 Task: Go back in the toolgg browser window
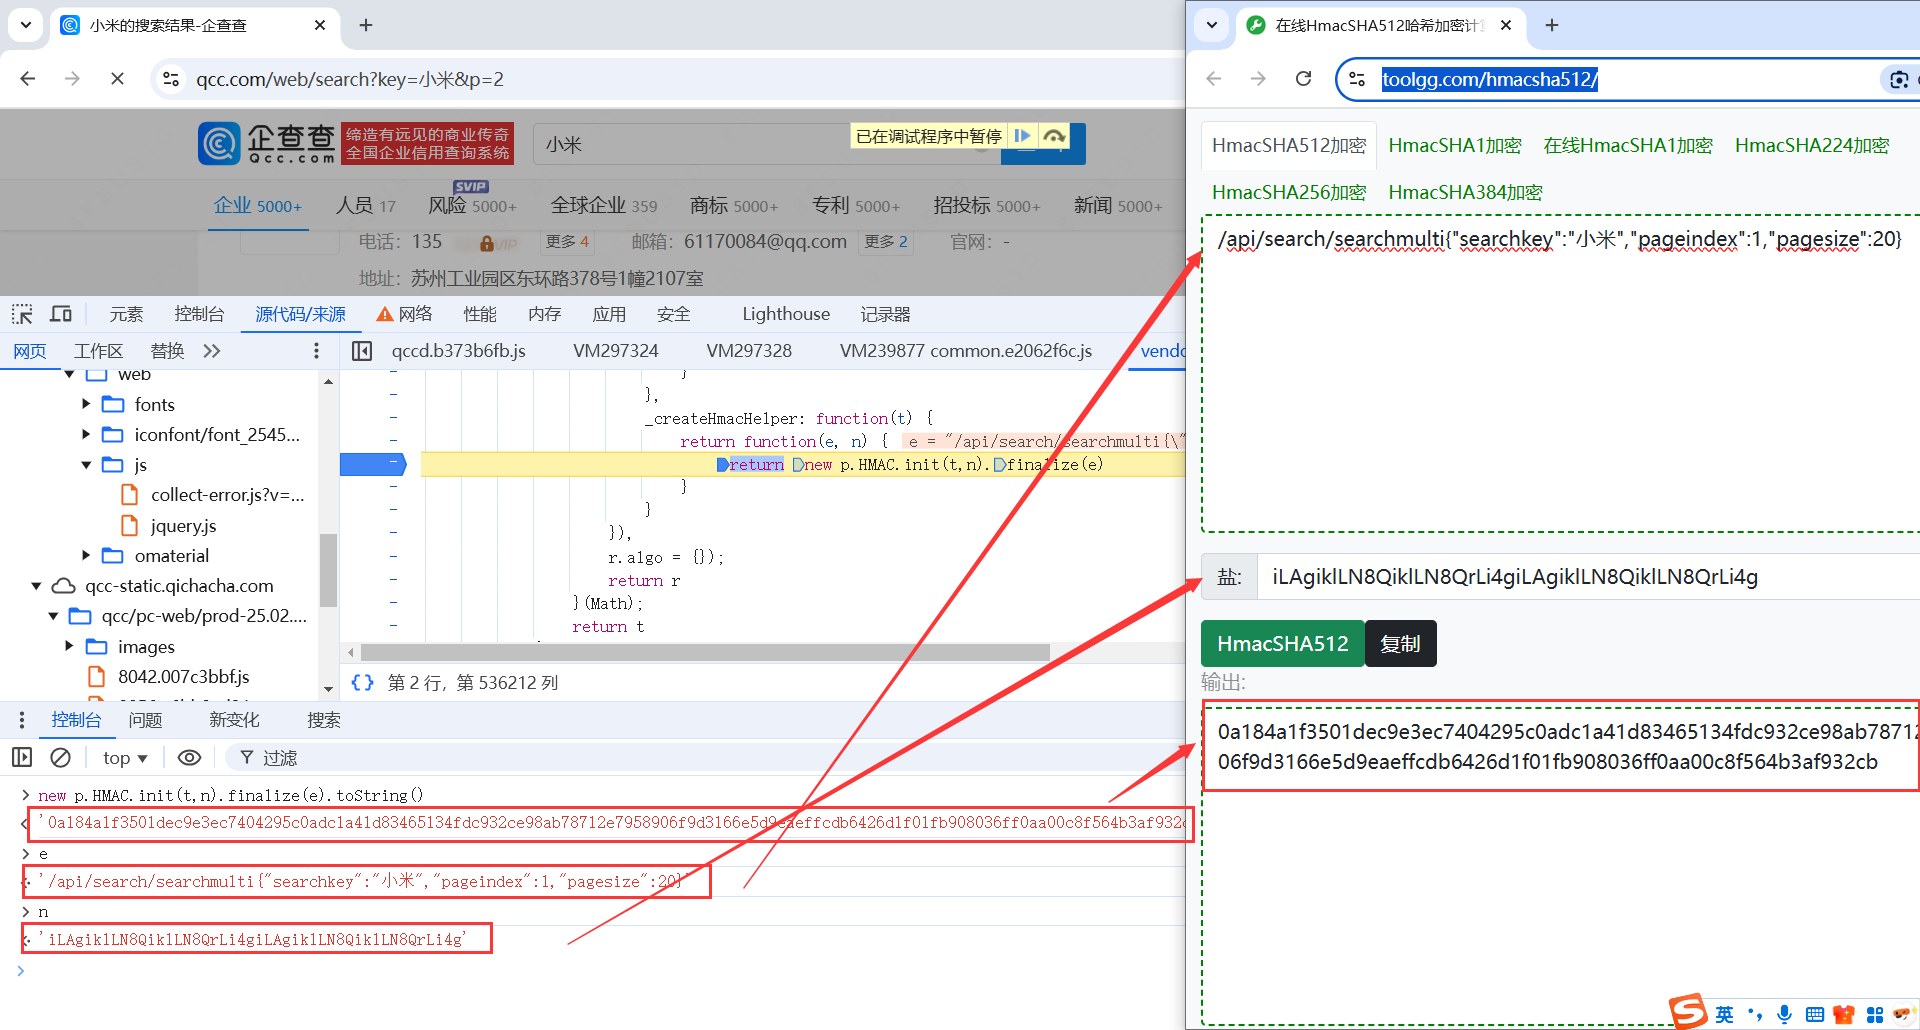tap(1214, 79)
